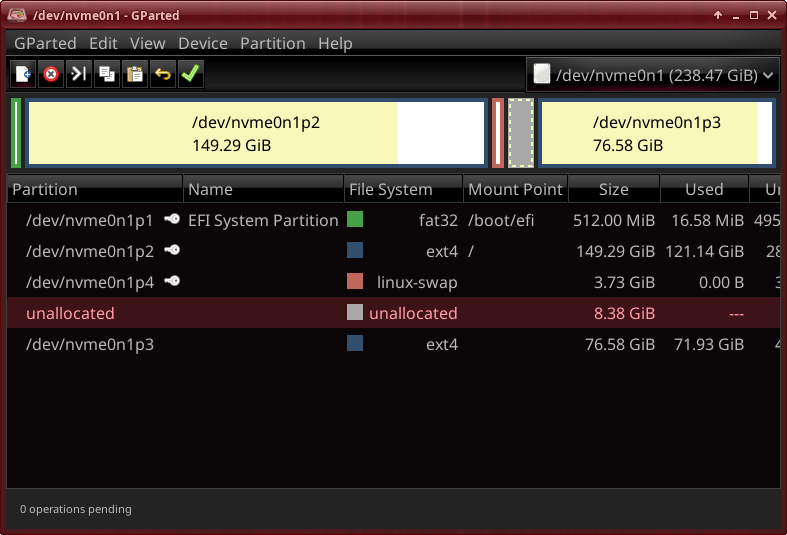Undo the last operation via toolbar
The image size is (787, 535).
point(163,74)
